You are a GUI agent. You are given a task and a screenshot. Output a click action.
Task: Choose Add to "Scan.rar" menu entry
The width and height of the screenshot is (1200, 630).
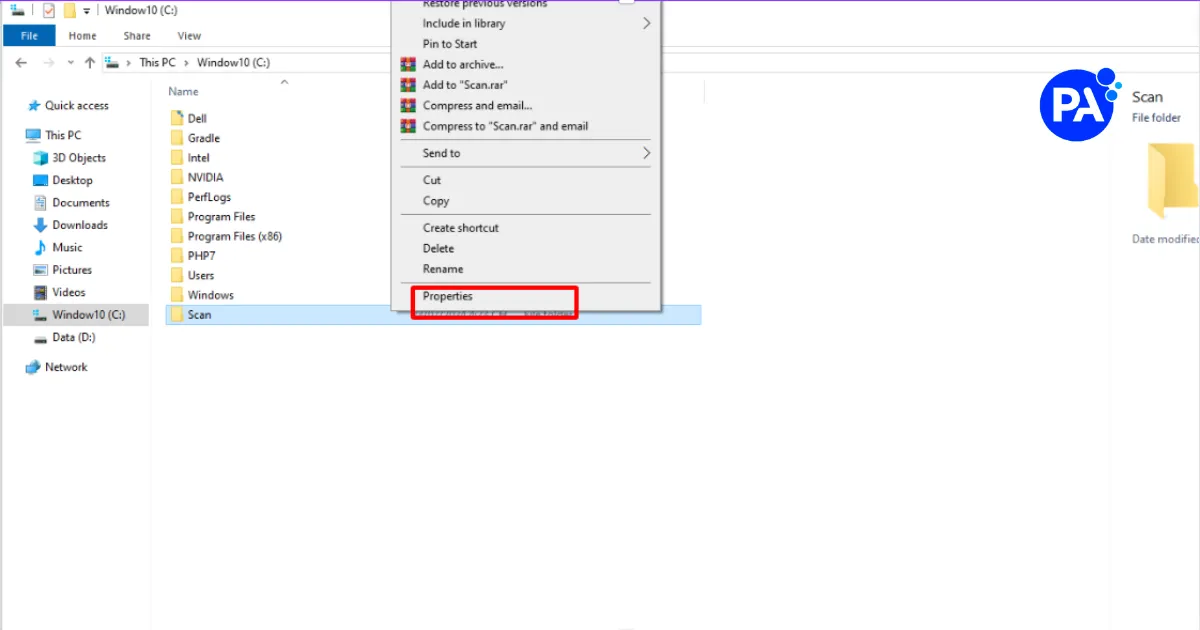[x=525, y=85]
